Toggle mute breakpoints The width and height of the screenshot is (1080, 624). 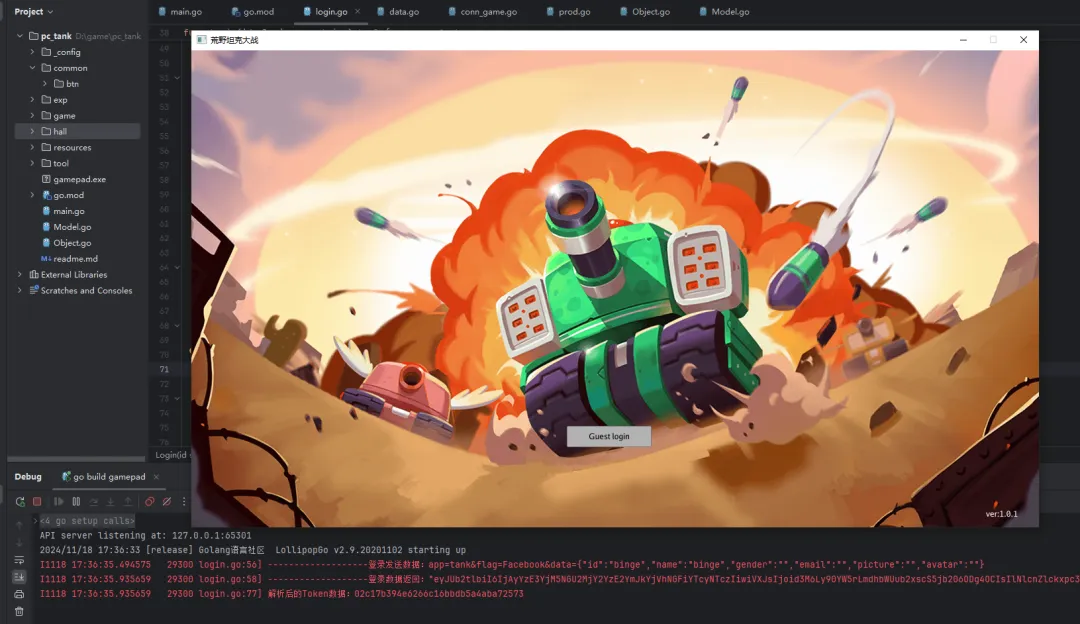(x=167, y=501)
